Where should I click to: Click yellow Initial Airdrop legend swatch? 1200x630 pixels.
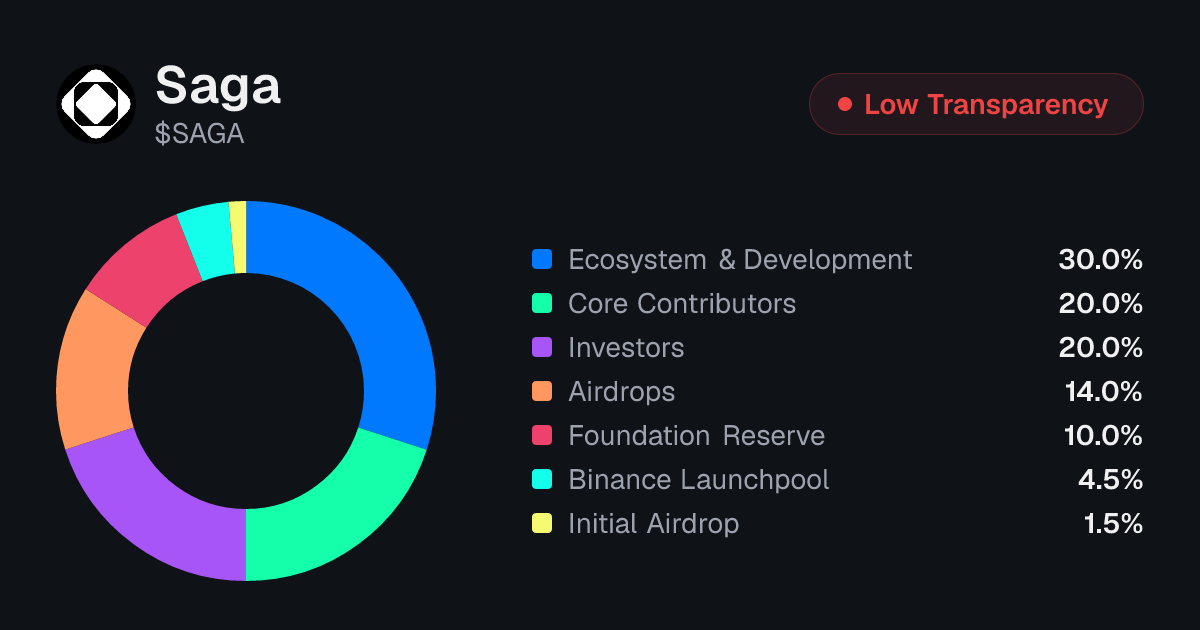click(x=542, y=524)
